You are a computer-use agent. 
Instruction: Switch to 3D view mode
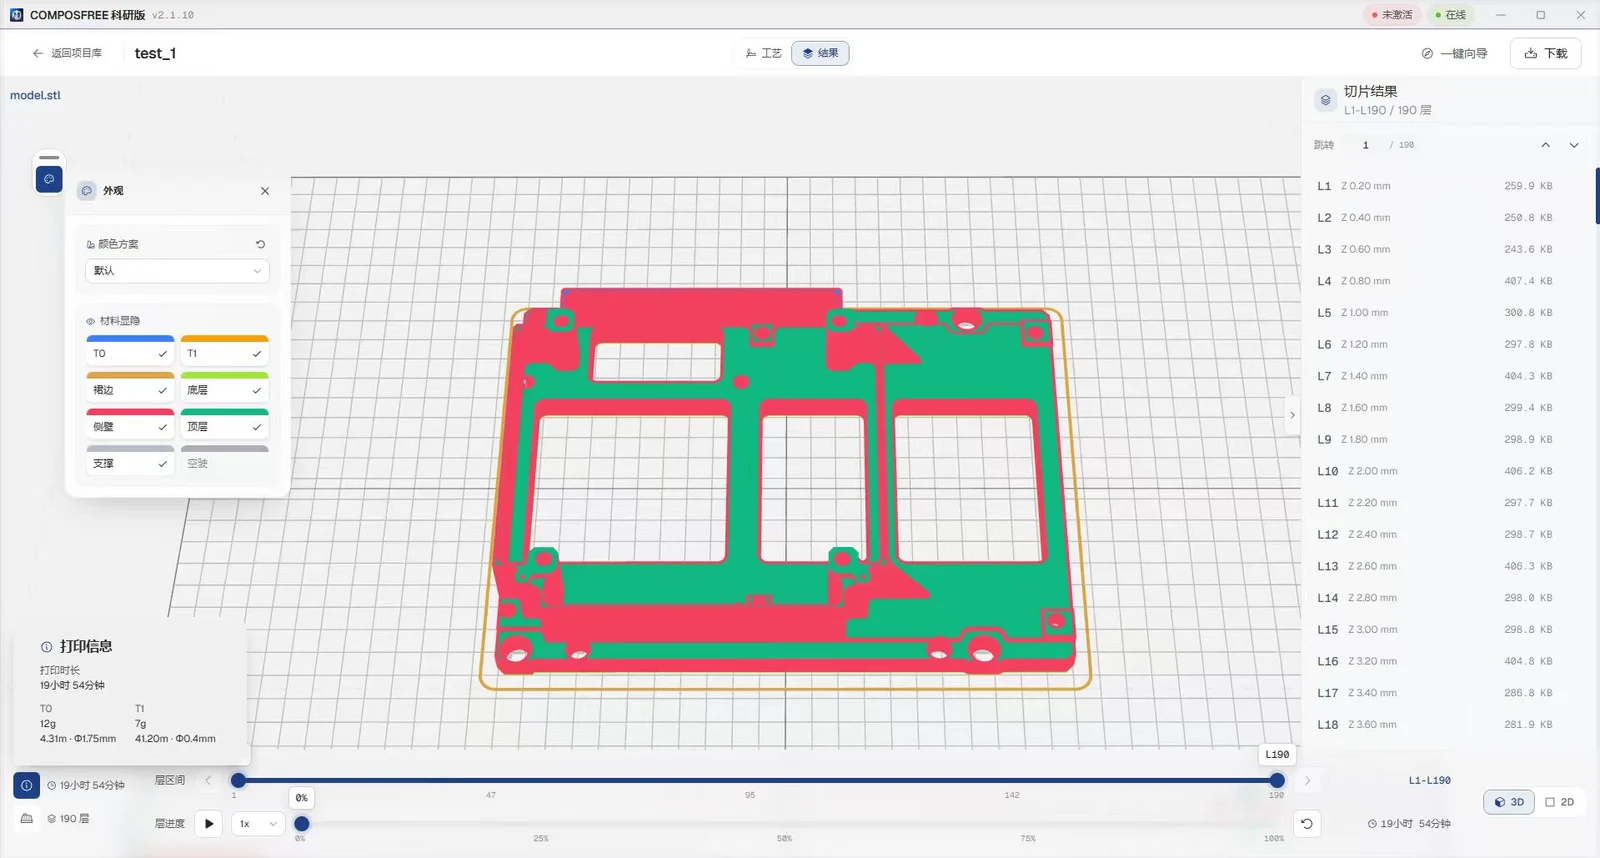tap(1509, 802)
